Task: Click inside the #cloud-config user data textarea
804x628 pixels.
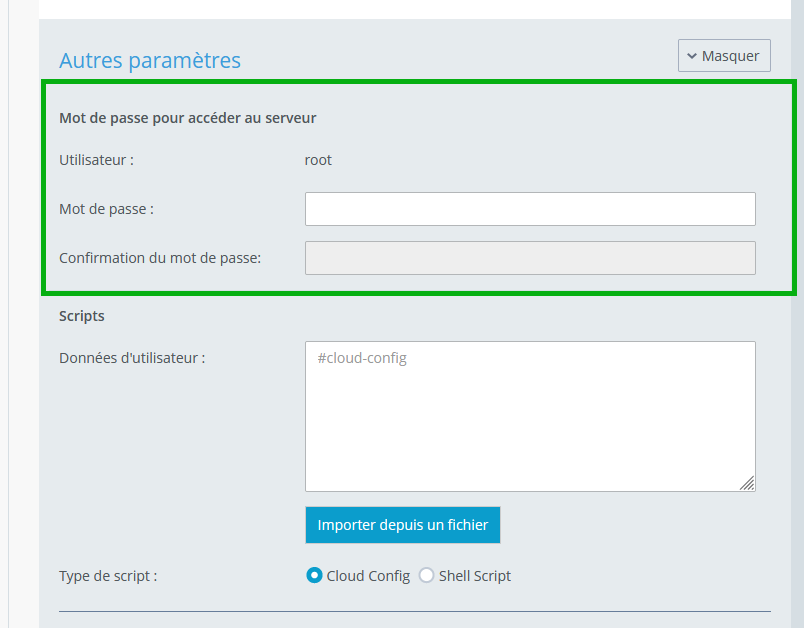Action: [530, 416]
